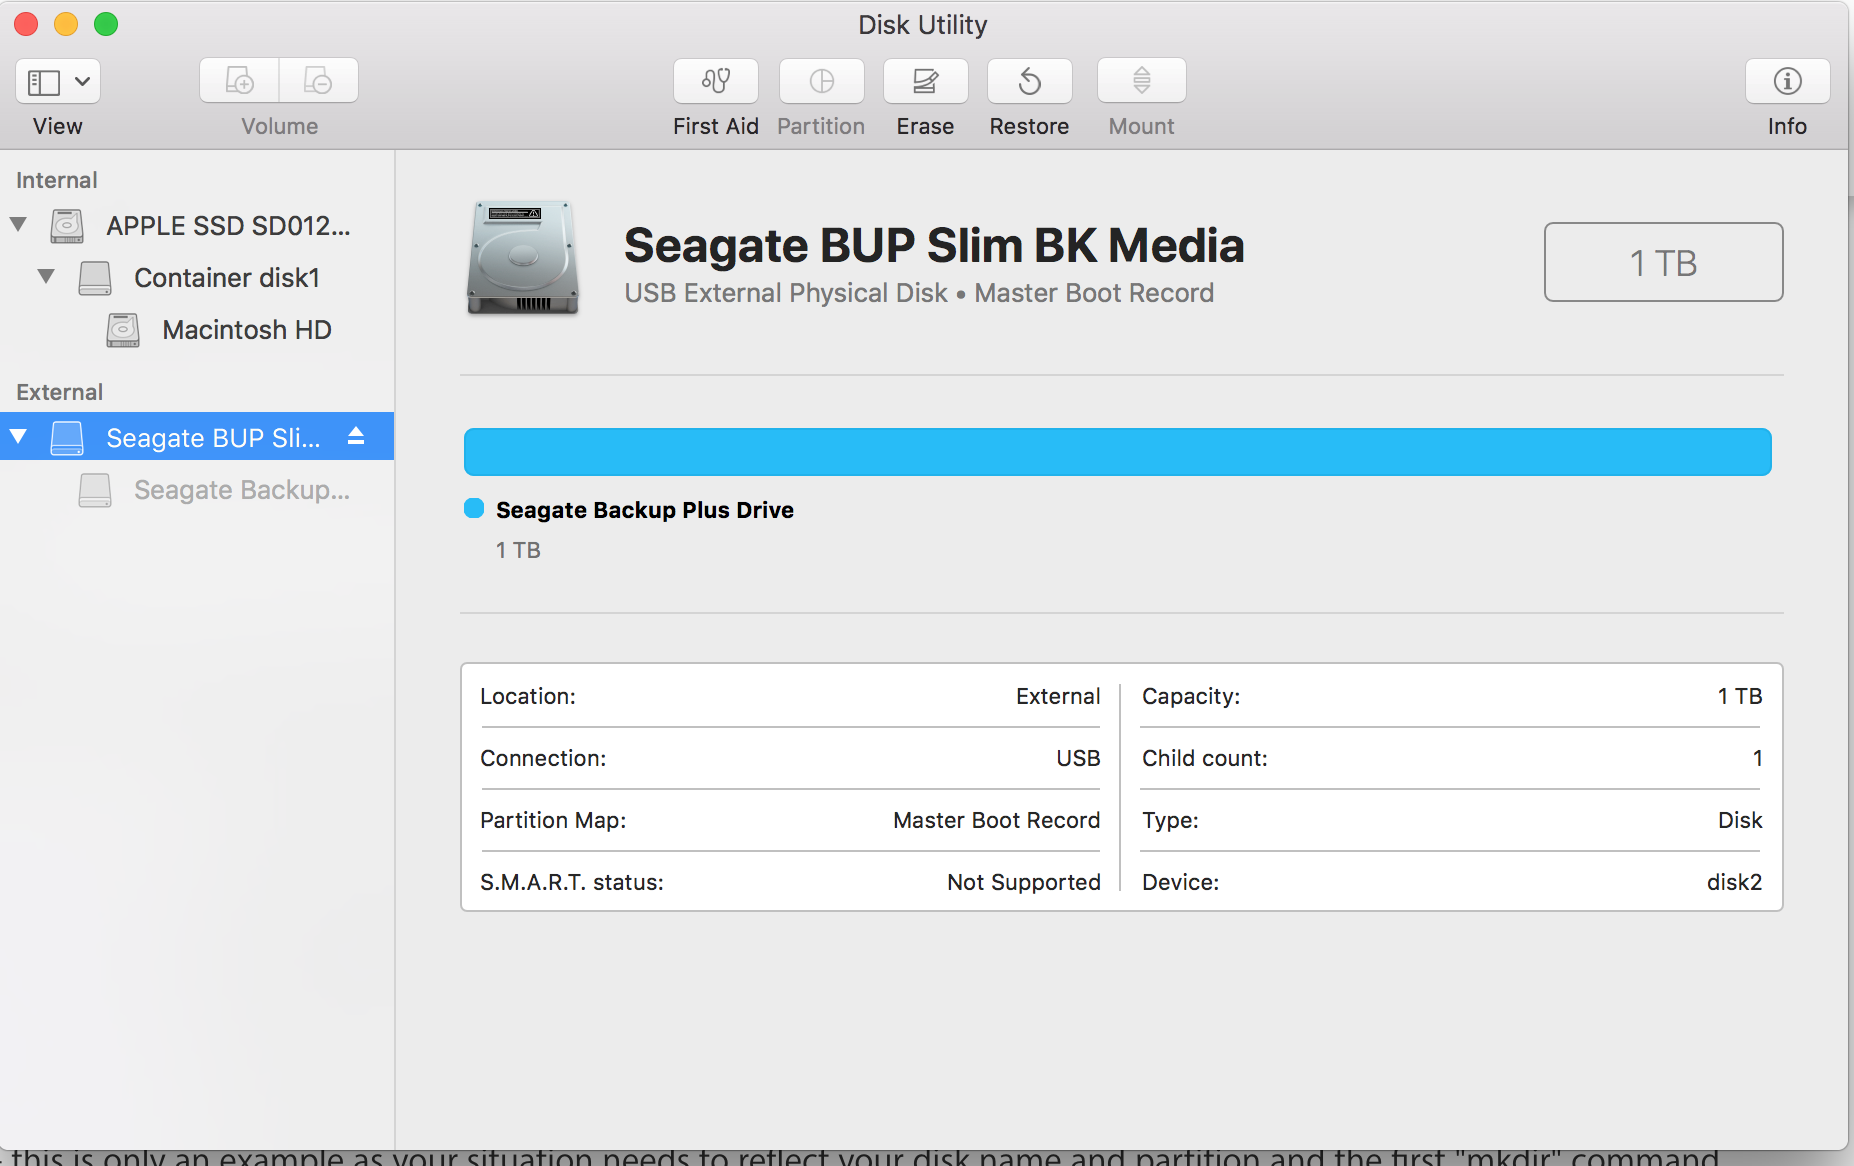Click the disk2 device value
The width and height of the screenshot is (1854, 1166).
(1735, 882)
